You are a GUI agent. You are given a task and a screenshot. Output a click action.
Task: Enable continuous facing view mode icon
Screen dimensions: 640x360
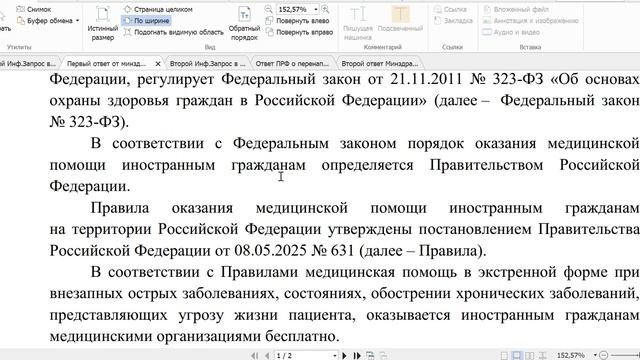pyautogui.click(x=543, y=356)
